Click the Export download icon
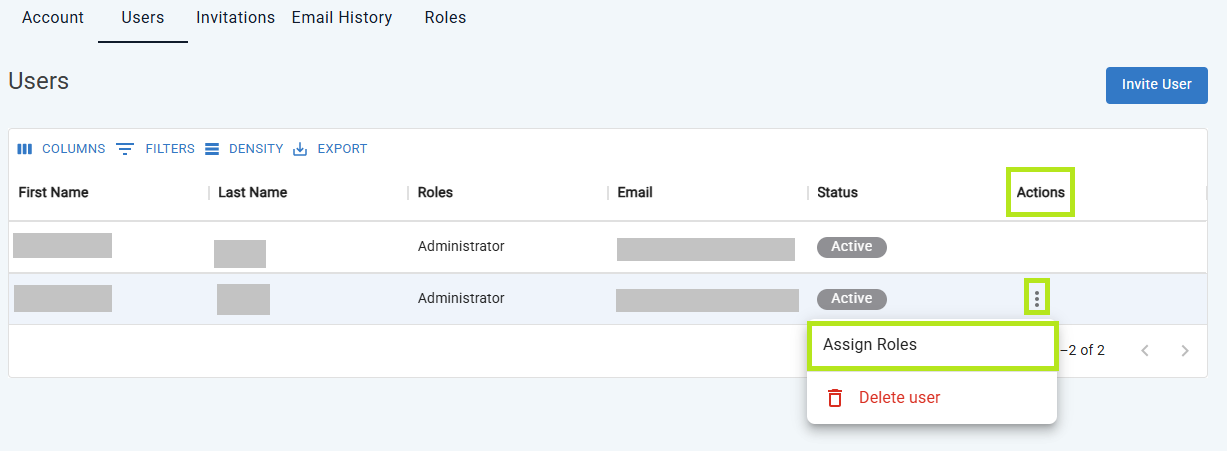Screen dimensions: 1227x451 [x=300, y=149]
